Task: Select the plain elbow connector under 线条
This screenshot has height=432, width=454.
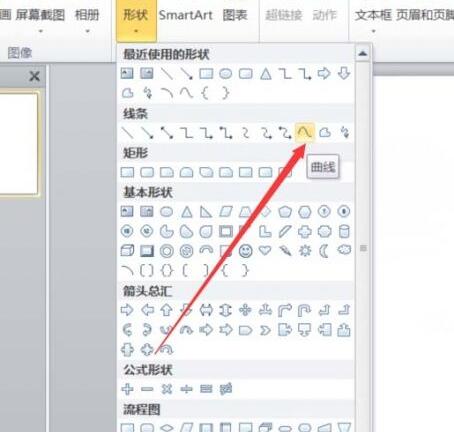Action: [x=186, y=133]
